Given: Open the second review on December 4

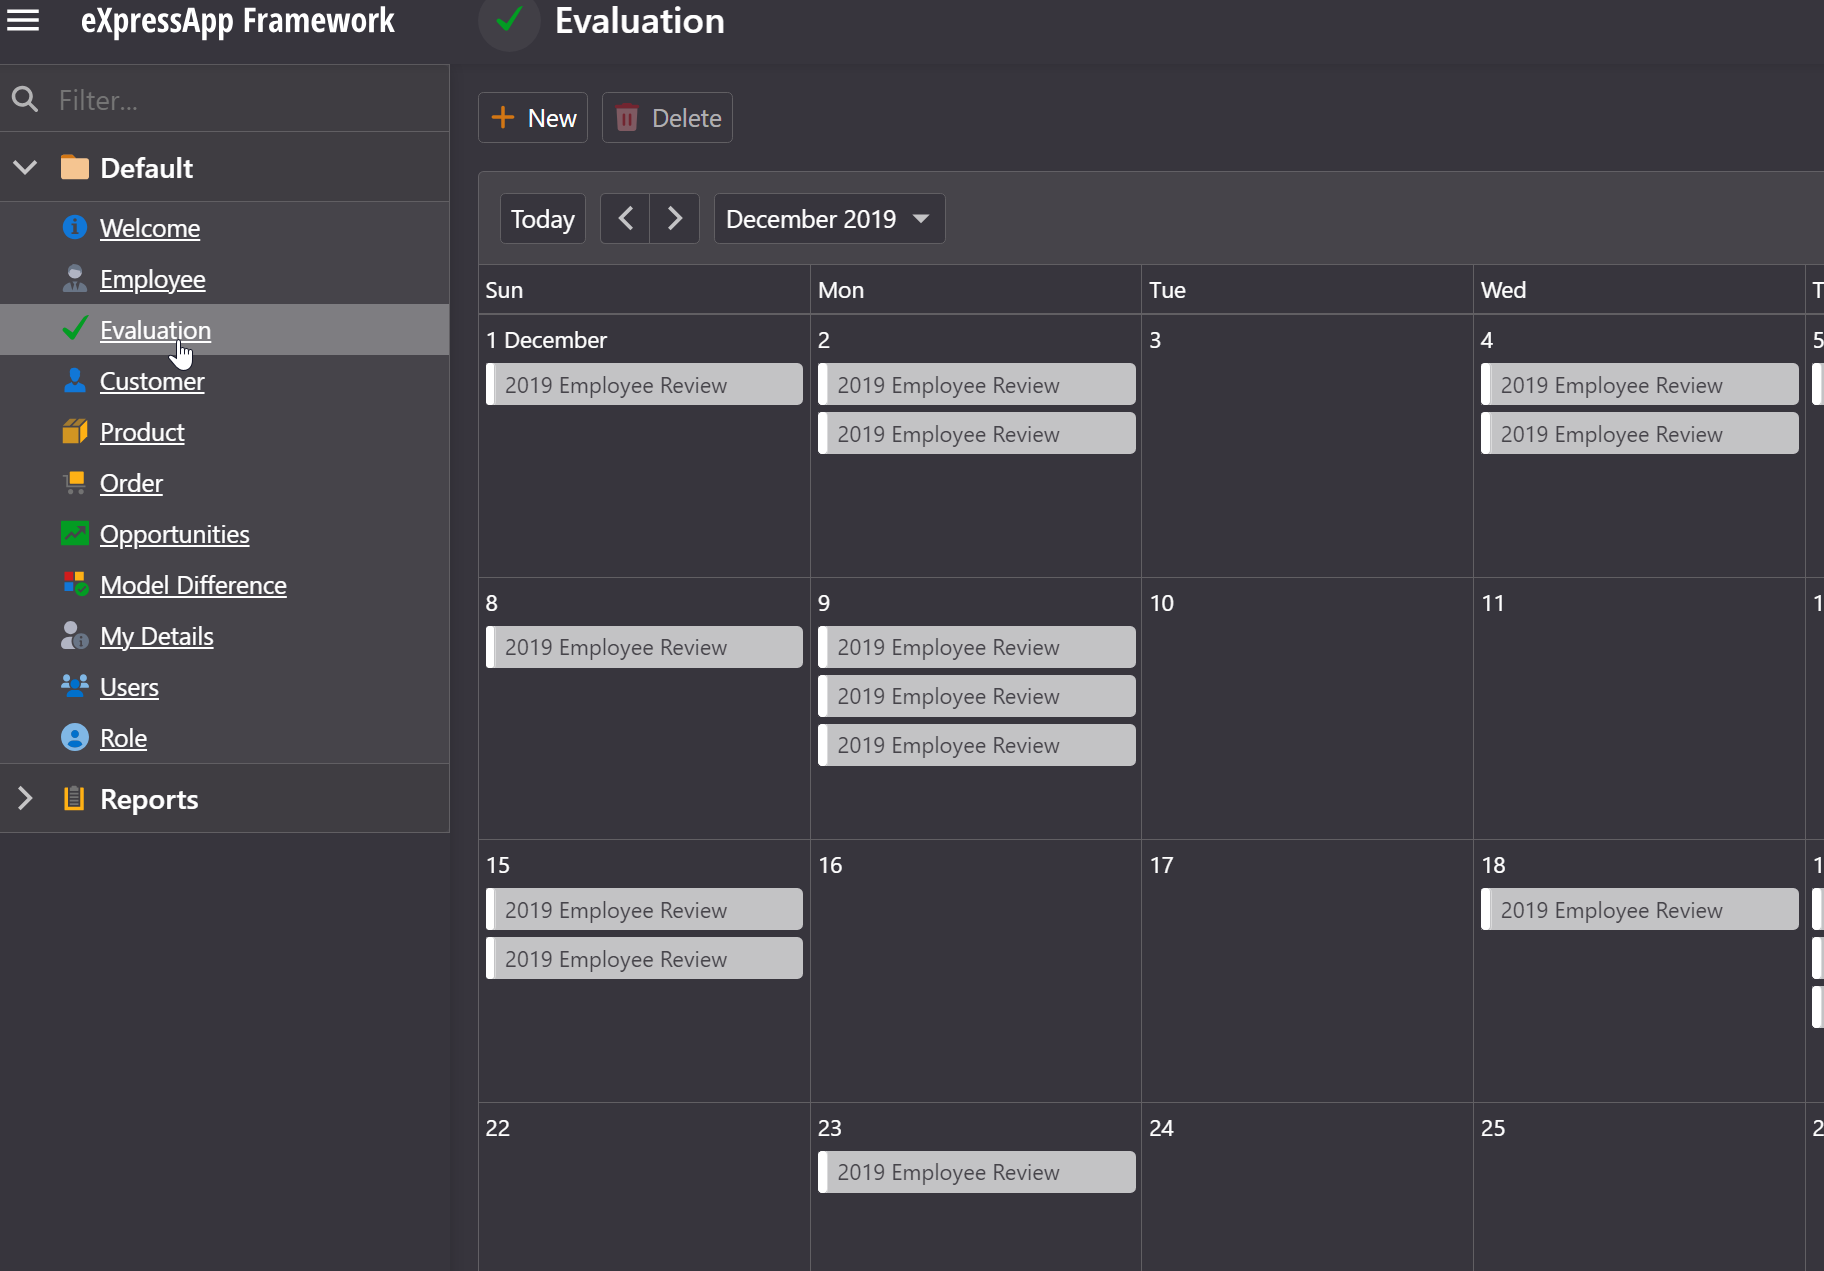Looking at the screenshot, I should coord(1640,434).
